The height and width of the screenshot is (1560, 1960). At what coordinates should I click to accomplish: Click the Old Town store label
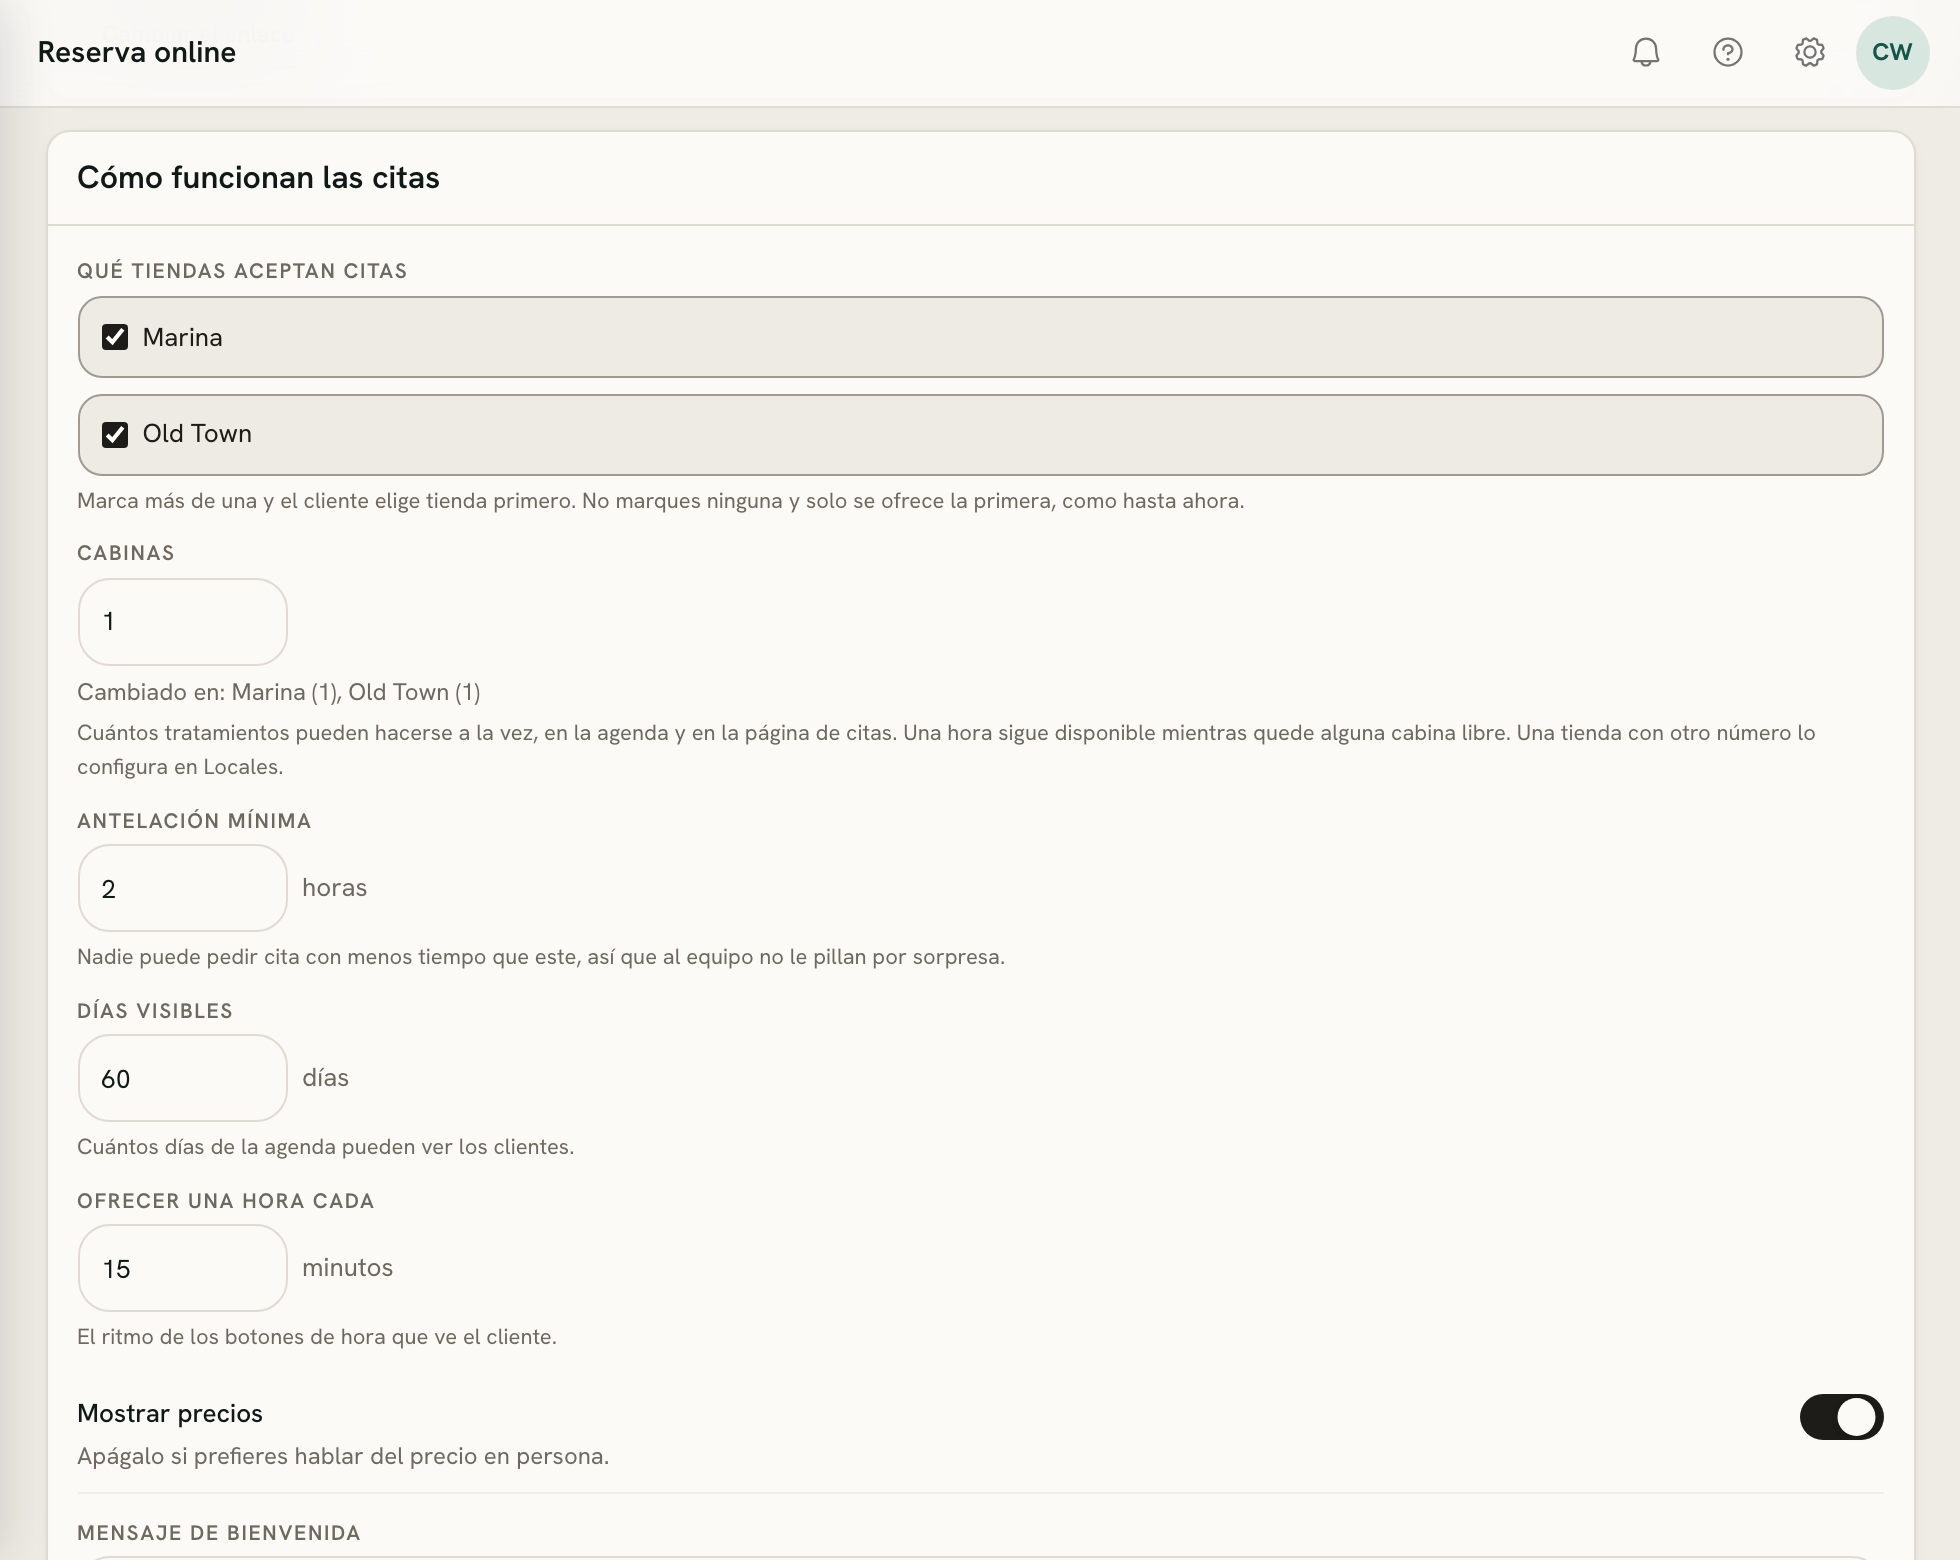[x=197, y=433]
